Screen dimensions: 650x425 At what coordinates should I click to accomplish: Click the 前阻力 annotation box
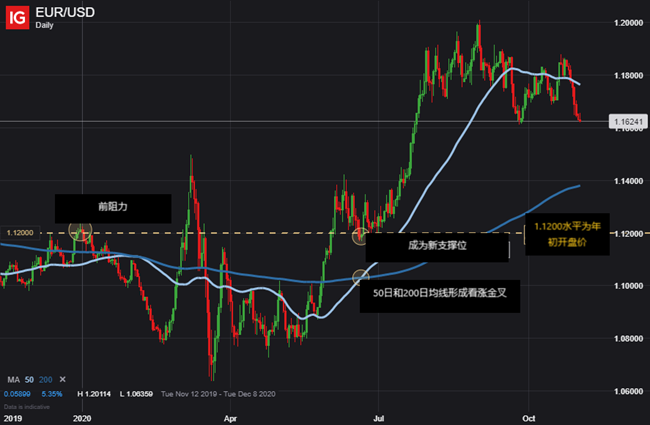tap(113, 209)
